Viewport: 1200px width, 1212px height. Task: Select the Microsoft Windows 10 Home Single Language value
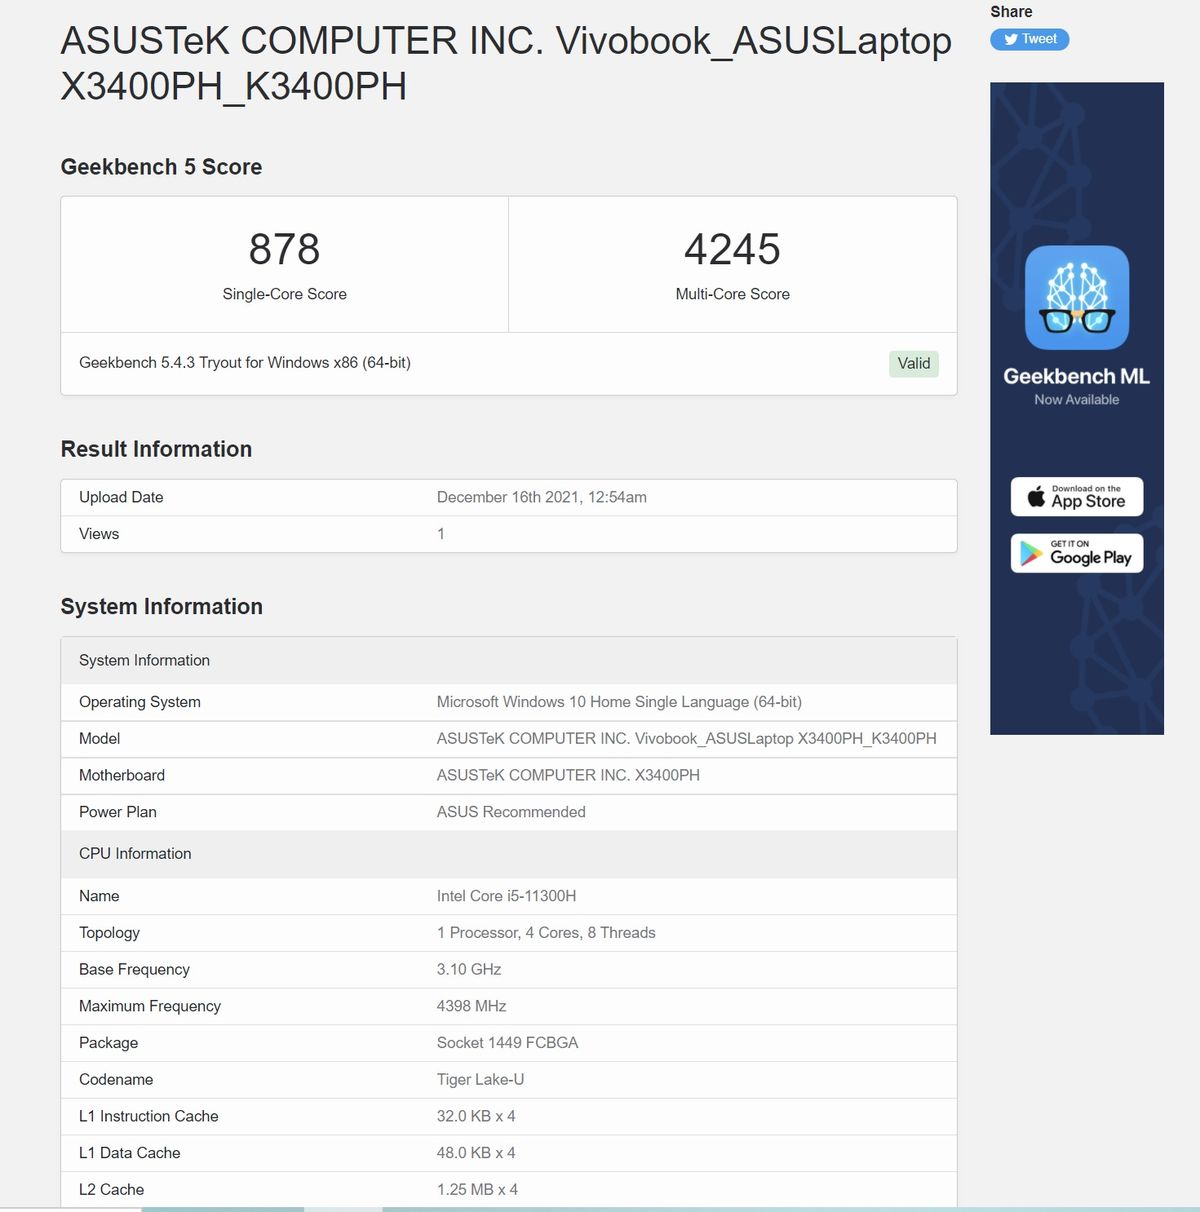tap(619, 702)
